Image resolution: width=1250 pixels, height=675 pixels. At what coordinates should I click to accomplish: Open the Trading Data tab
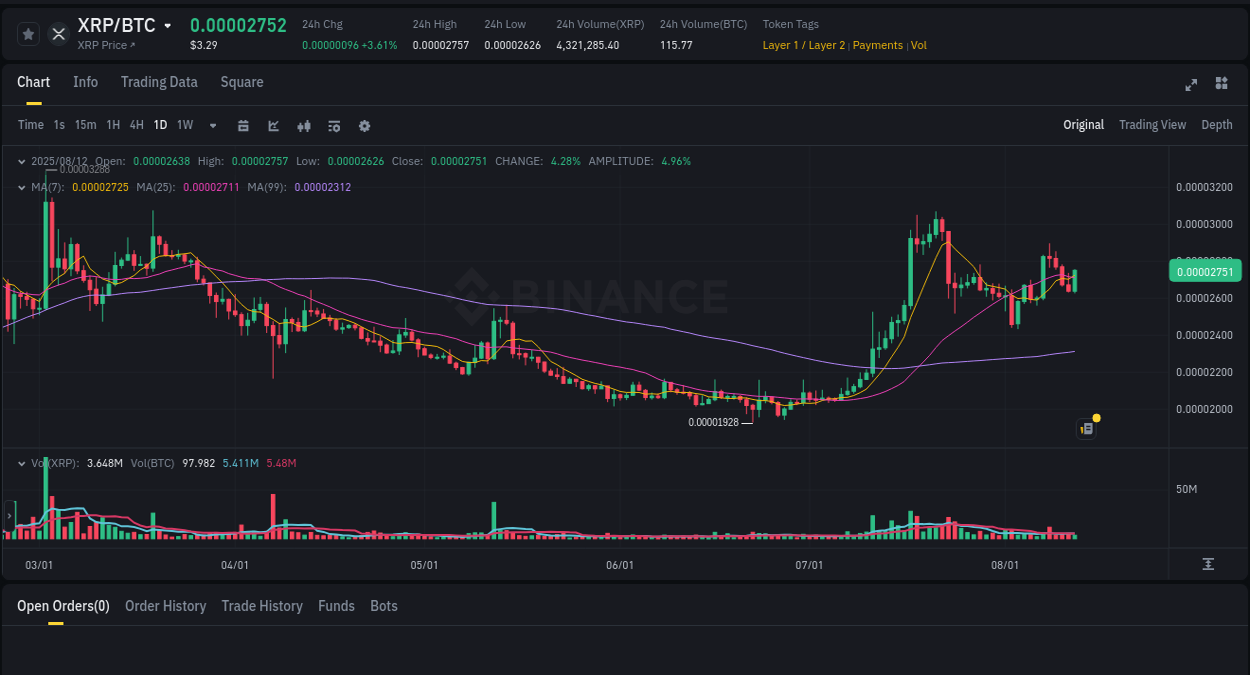(x=159, y=82)
